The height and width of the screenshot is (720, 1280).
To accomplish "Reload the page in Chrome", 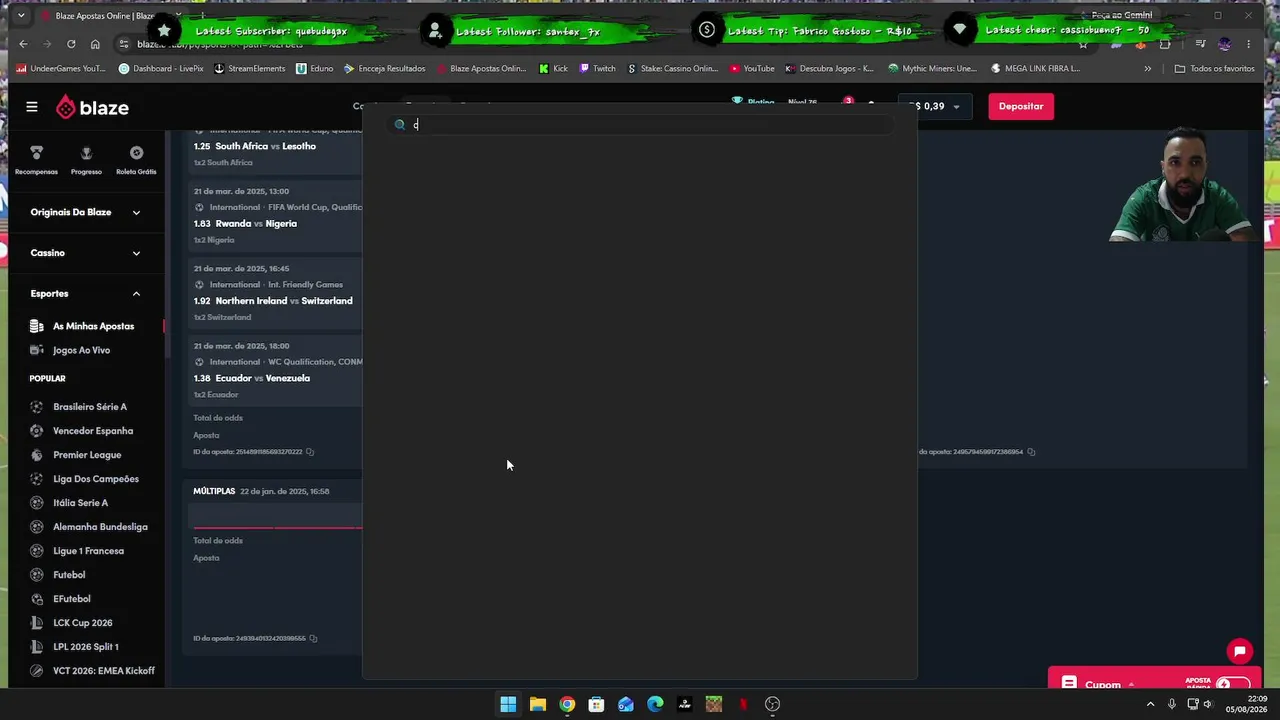I will pos(71,44).
